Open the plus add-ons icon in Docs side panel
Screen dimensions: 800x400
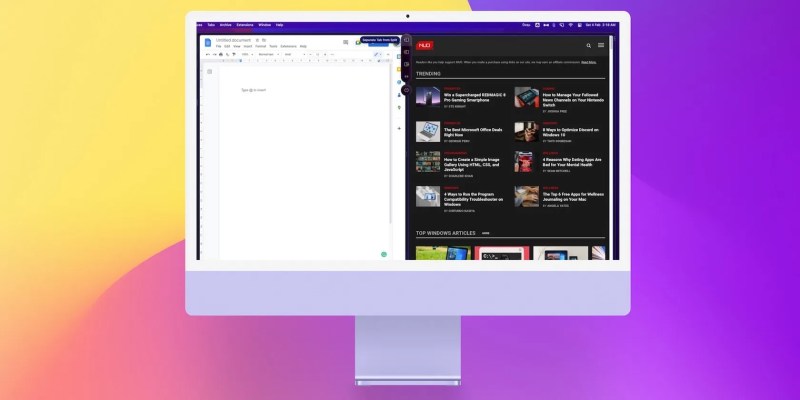click(399, 129)
